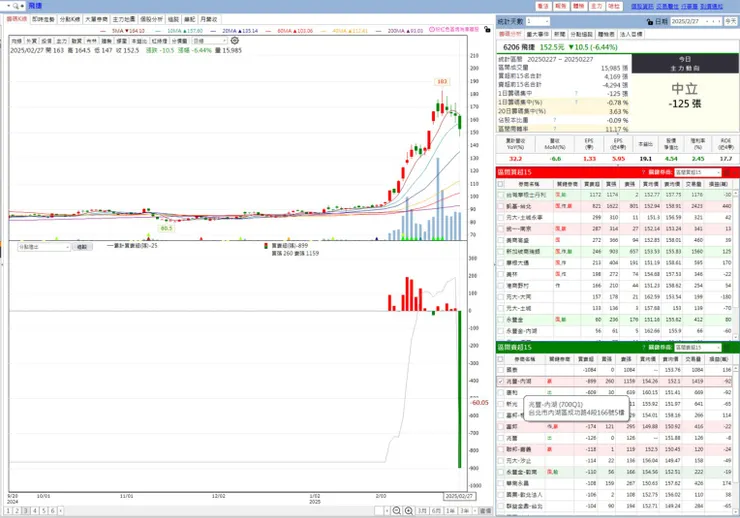This screenshot has height=518, width=740.
Task: Click help icon in green 區間賣超15 header
Action: [x=643, y=347]
